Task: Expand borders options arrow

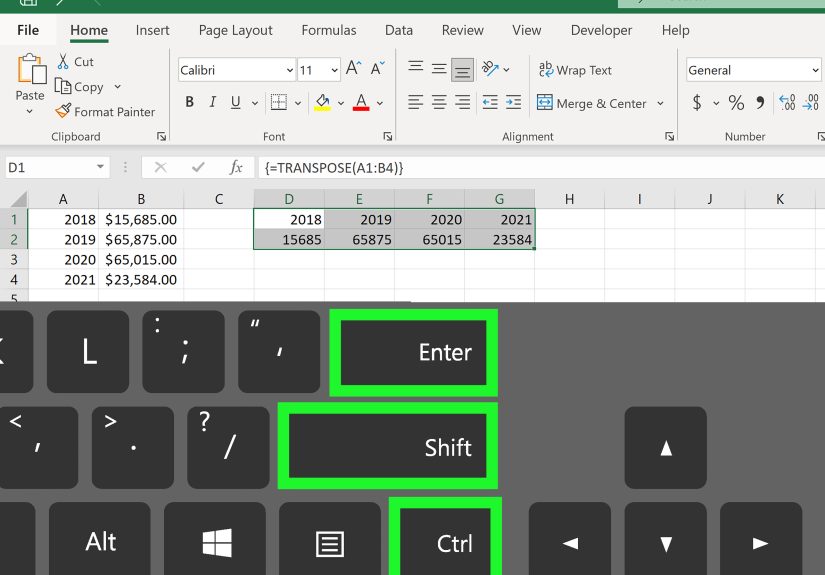Action: (x=298, y=103)
